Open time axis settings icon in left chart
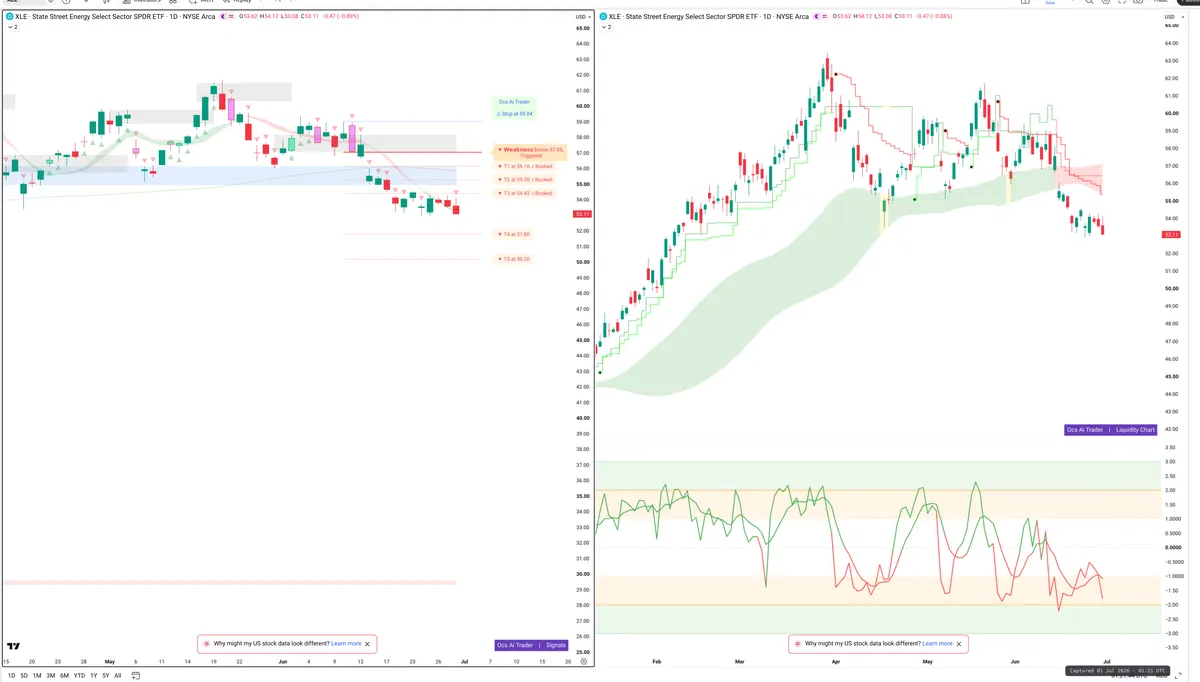 pos(583,662)
